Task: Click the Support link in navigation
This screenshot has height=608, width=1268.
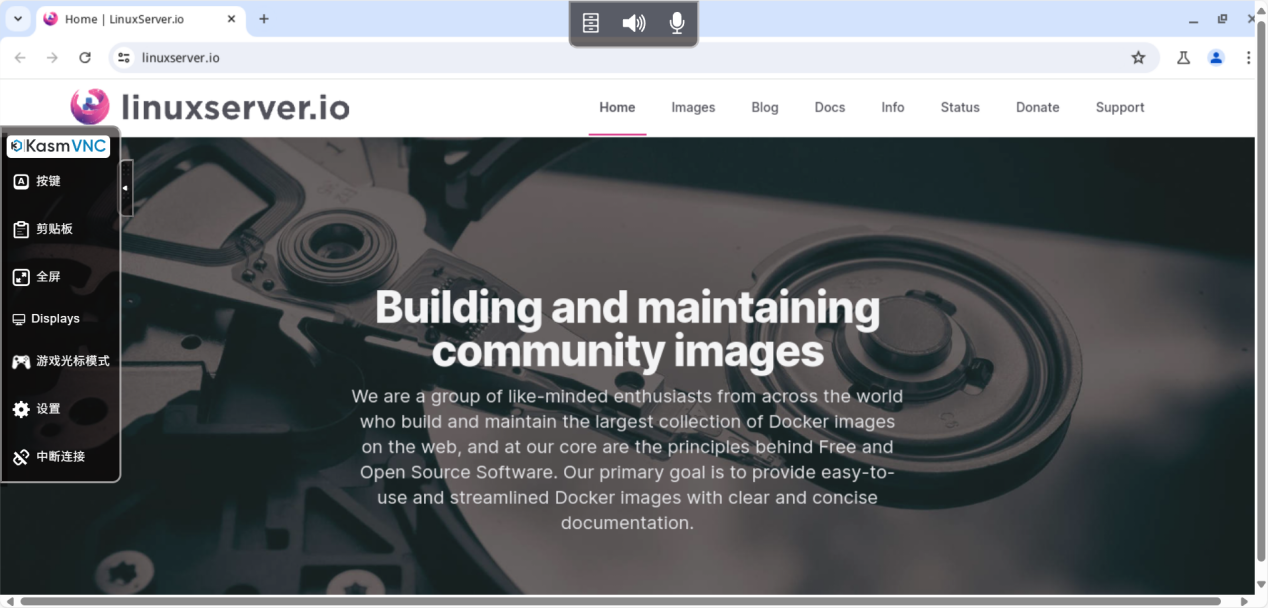Action: pos(1119,107)
